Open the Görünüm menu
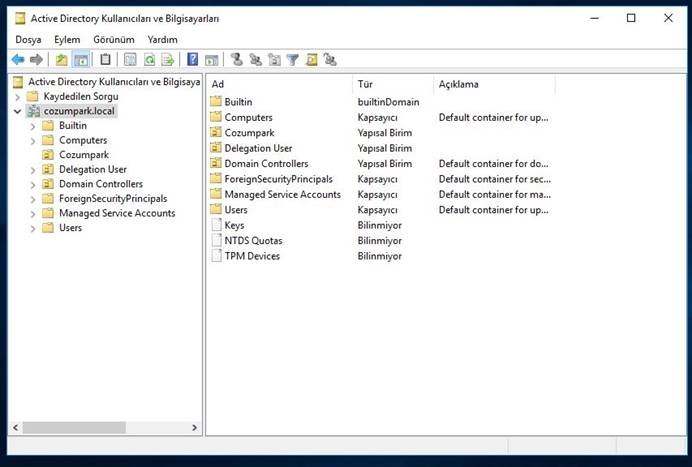Screen dimensions: 692x467 [x=114, y=39]
